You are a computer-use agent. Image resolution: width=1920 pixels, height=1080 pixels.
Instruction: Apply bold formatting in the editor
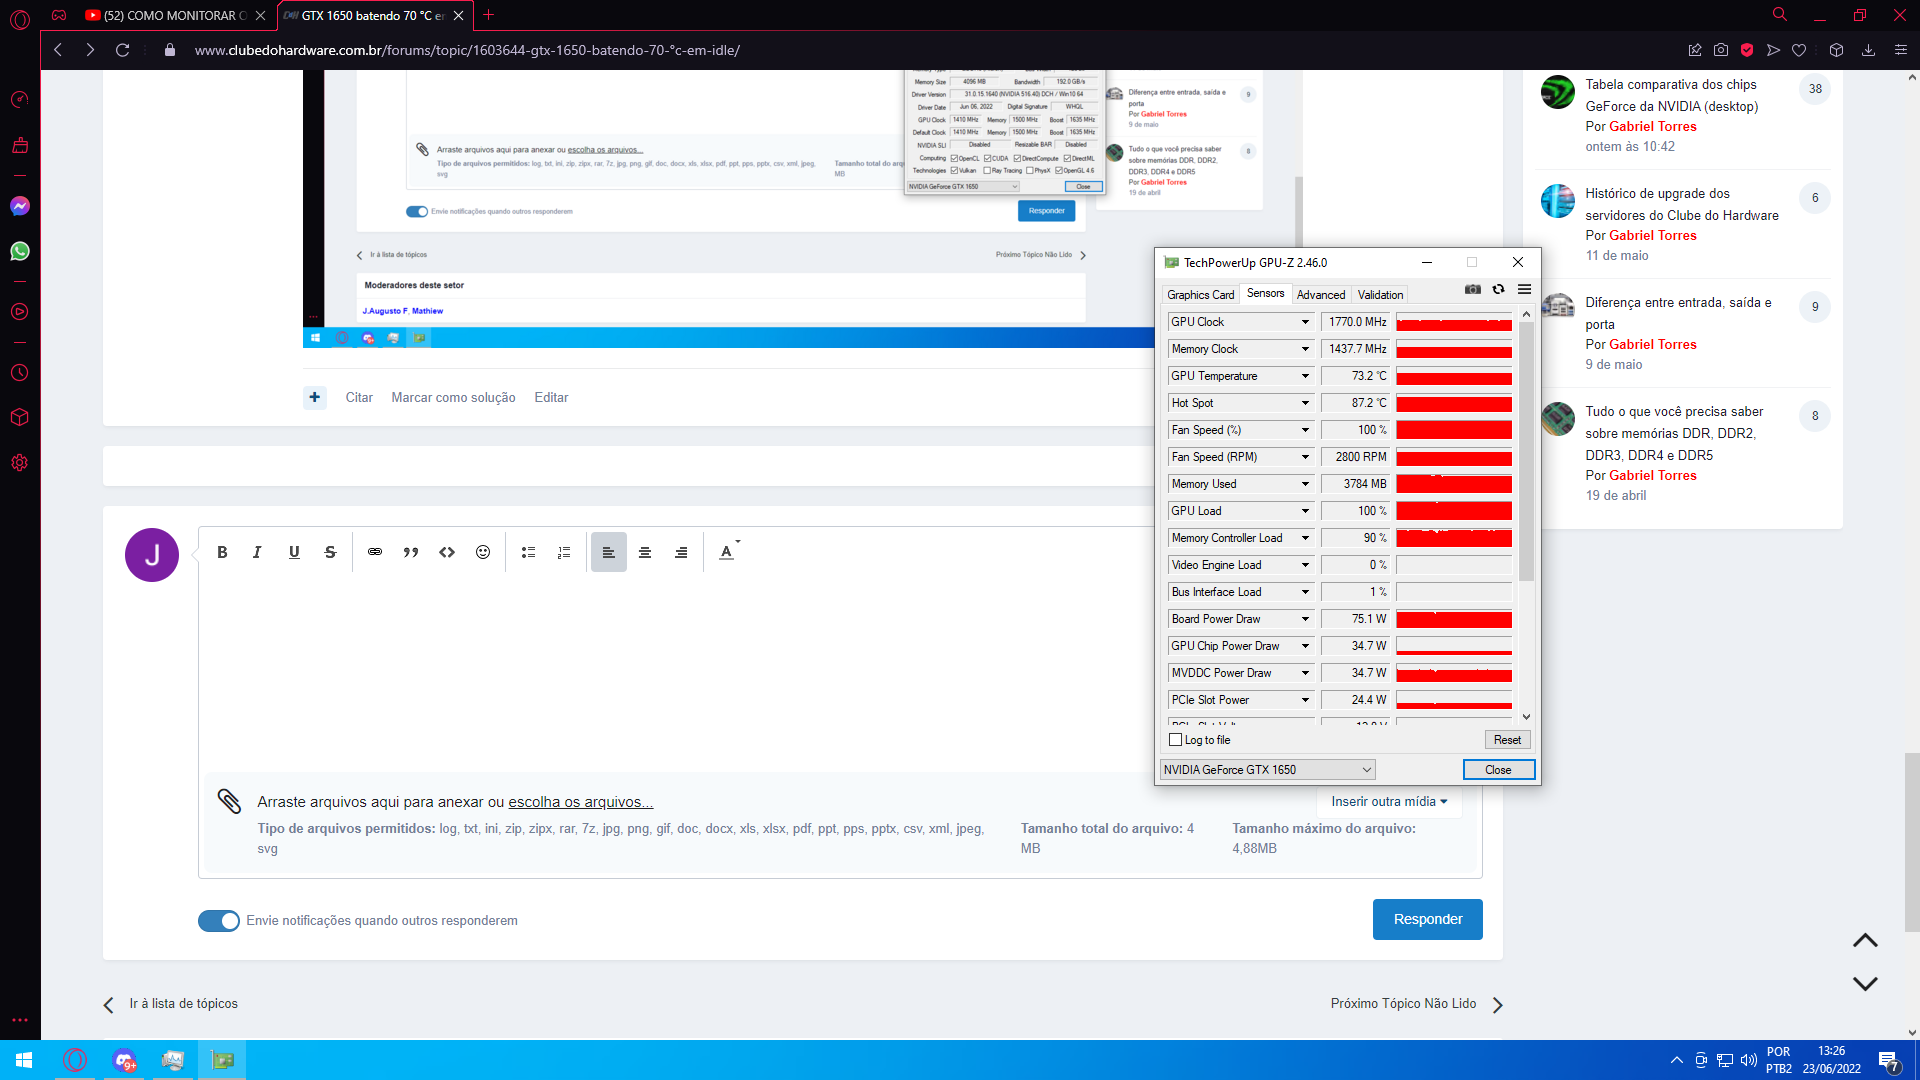[222, 552]
